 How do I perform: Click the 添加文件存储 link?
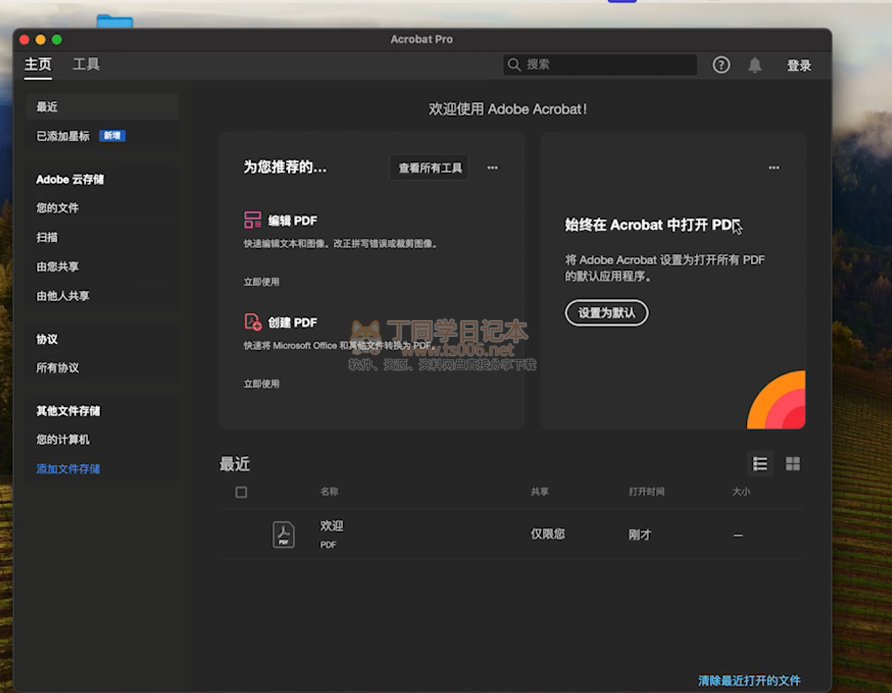[68, 469]
